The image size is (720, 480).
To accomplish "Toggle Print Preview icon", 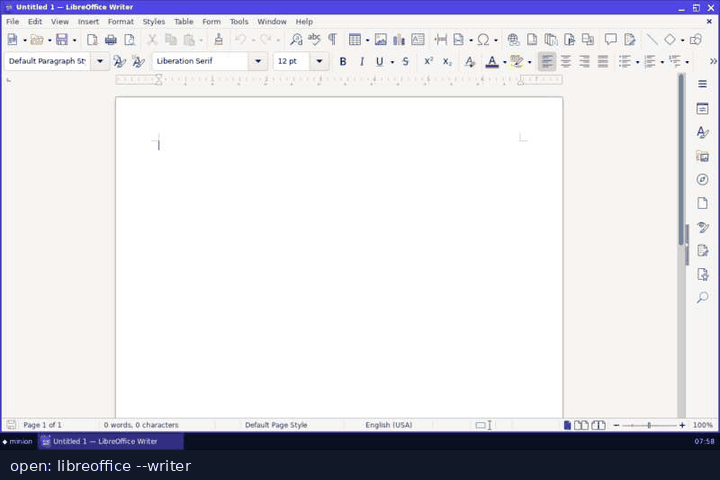I will click(x=129, y=40).
